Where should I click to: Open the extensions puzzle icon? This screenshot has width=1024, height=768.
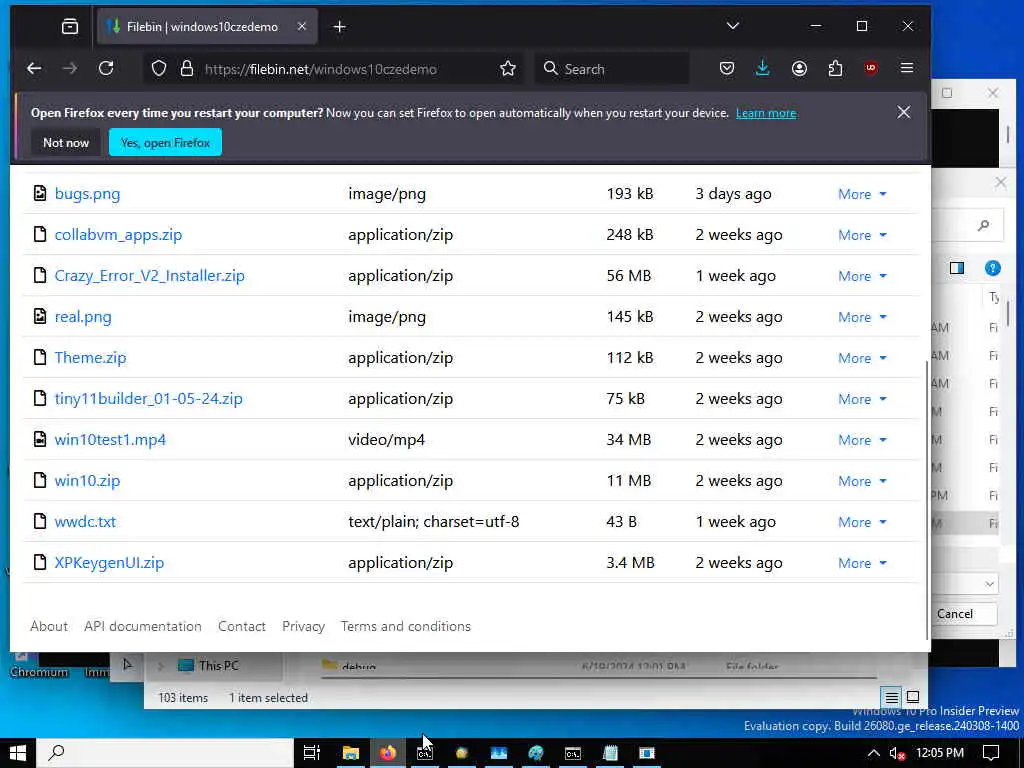pyautogui.click(x=835, y=69)
